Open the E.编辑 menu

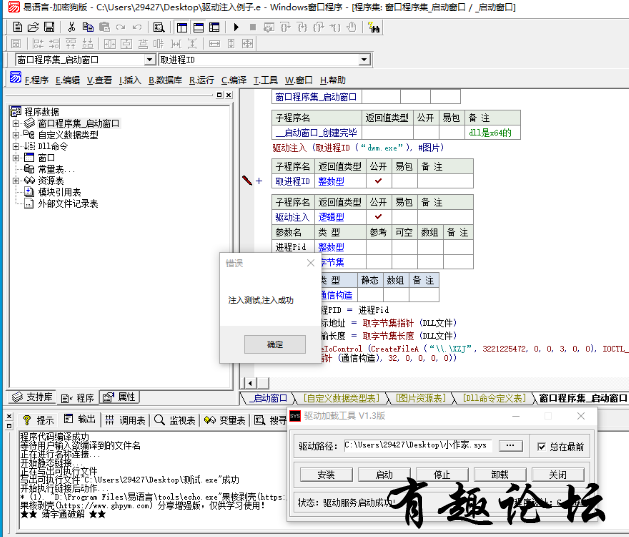coord(67,80)
